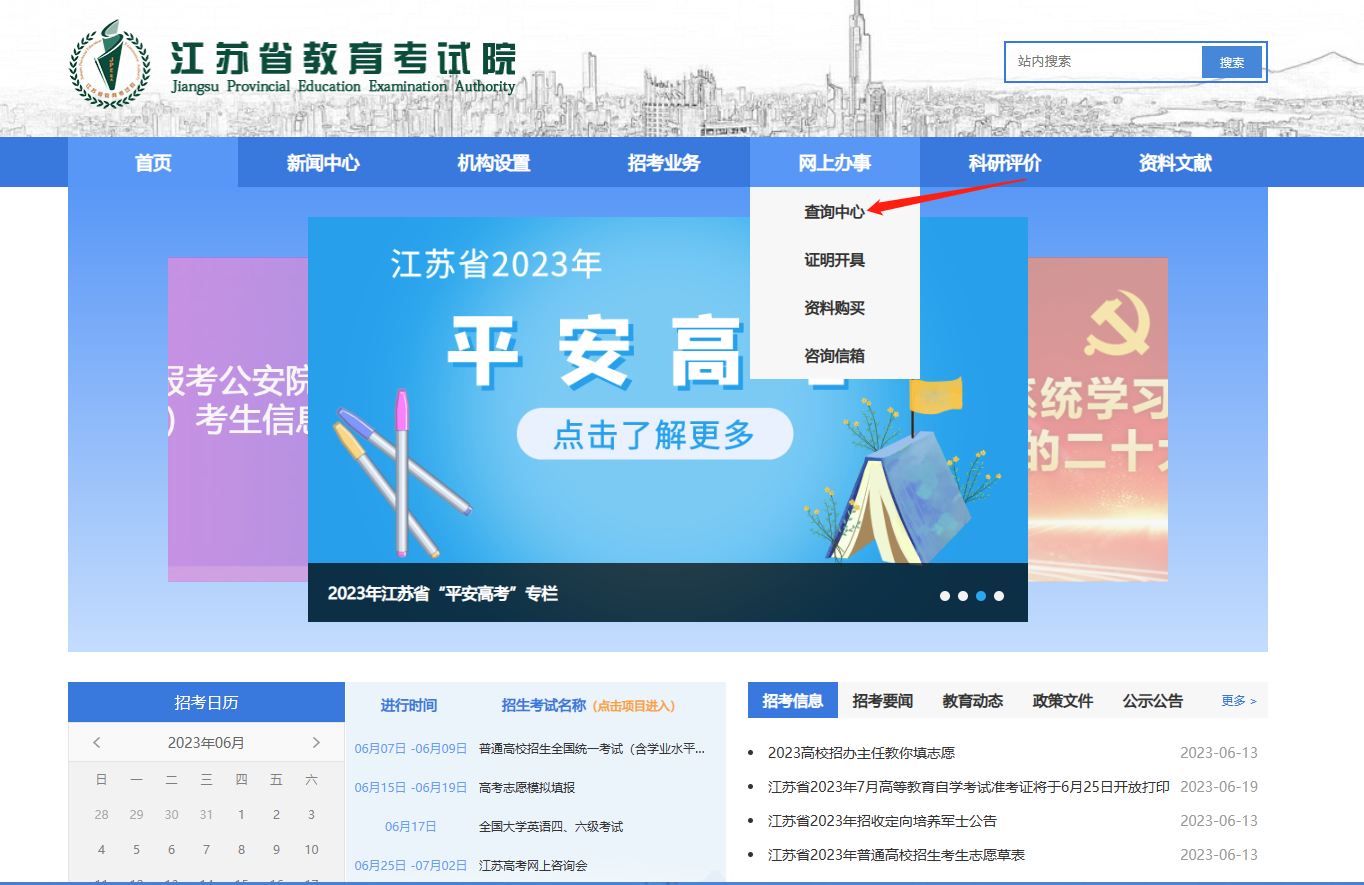
Task: Open the 网上办事 navigation menu
Action: click(835, 163)
